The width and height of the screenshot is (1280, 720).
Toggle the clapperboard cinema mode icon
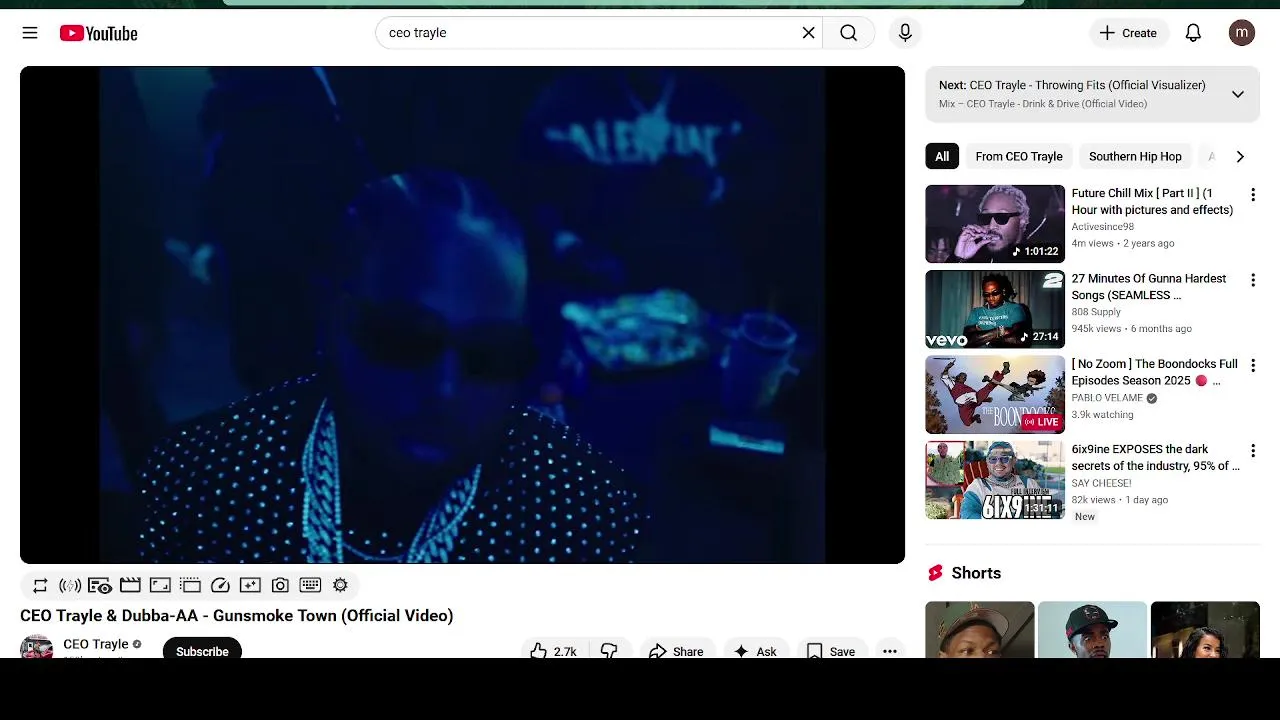click(130, 586)
